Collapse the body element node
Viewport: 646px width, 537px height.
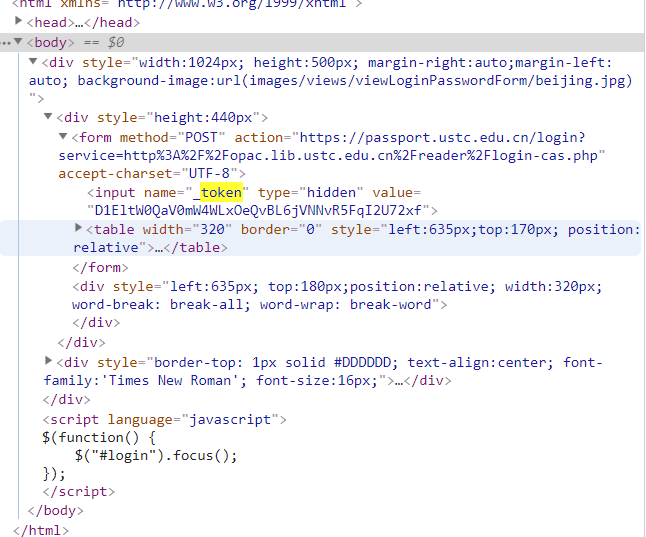(x=18, y=41)
